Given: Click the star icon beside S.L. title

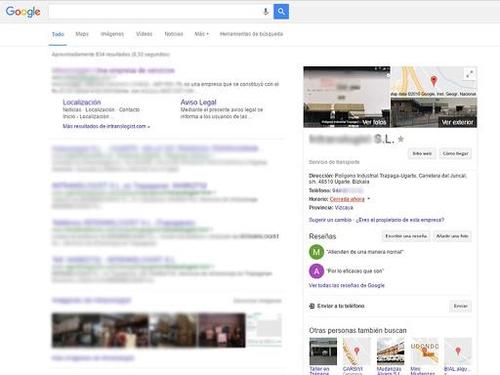Looking at the screenshot, I should (x=401, y=139).
